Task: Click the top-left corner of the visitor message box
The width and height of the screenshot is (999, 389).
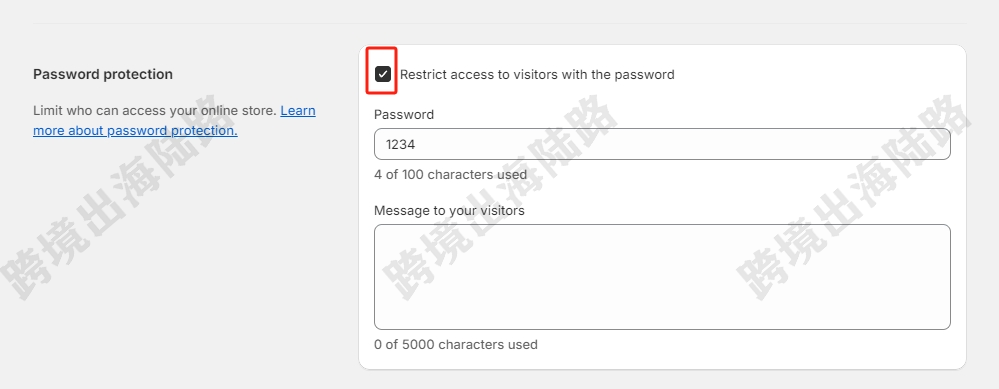Action: (381, 231)
